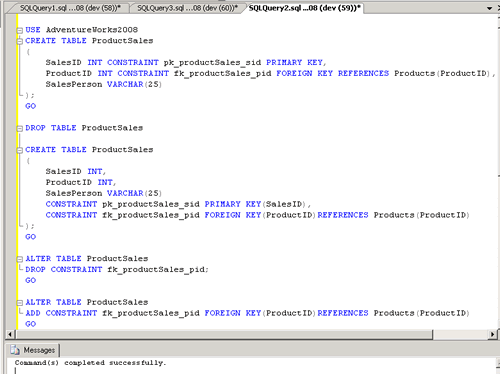
Task: Click the DROP keyword before TABLE ProductSales
Action: 35,128
